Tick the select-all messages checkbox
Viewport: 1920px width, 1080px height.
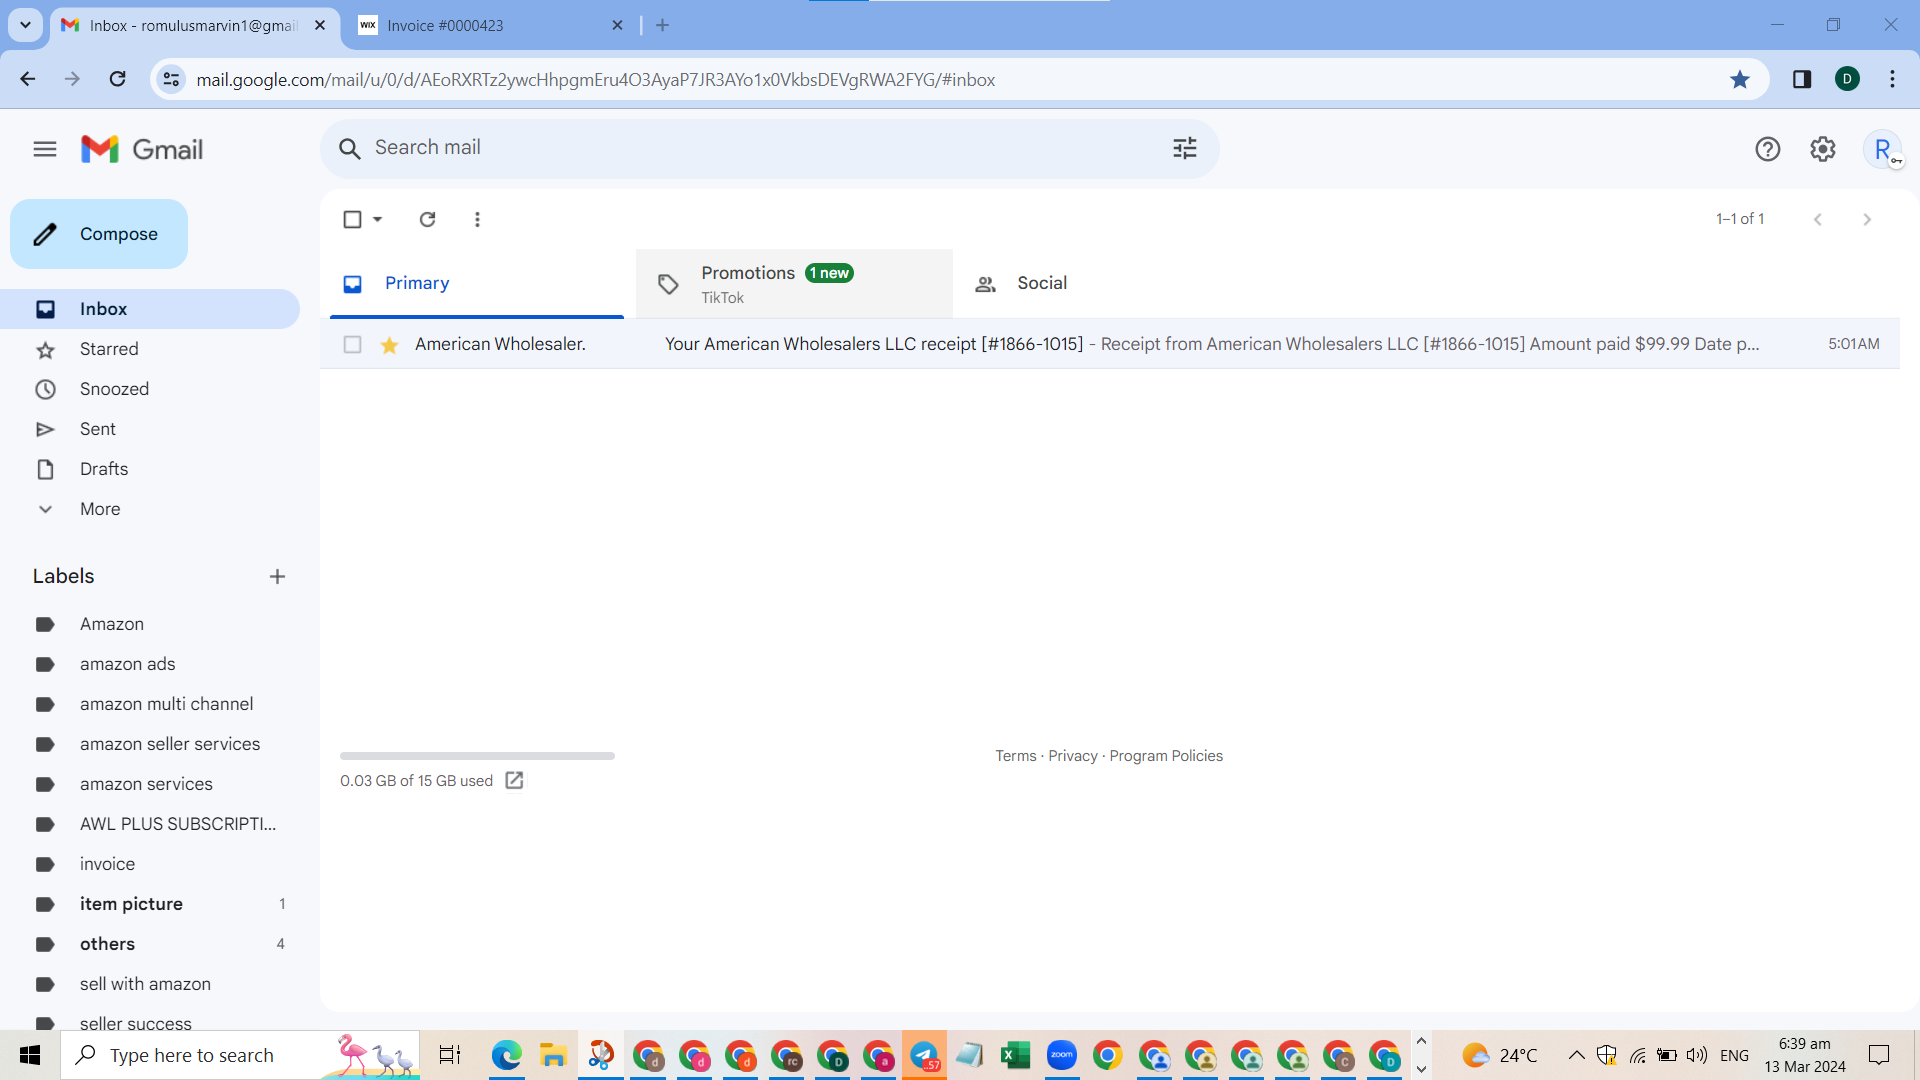pyautogui.click(x=352, y=219)
